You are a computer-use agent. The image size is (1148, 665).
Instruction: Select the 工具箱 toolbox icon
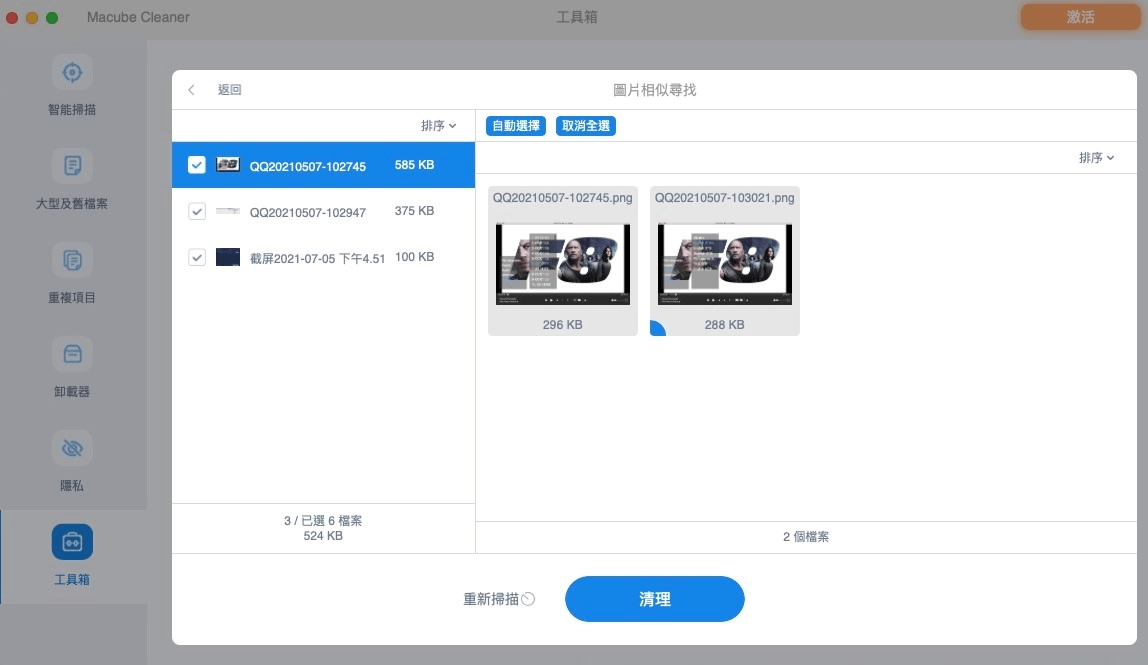(72, 543)
